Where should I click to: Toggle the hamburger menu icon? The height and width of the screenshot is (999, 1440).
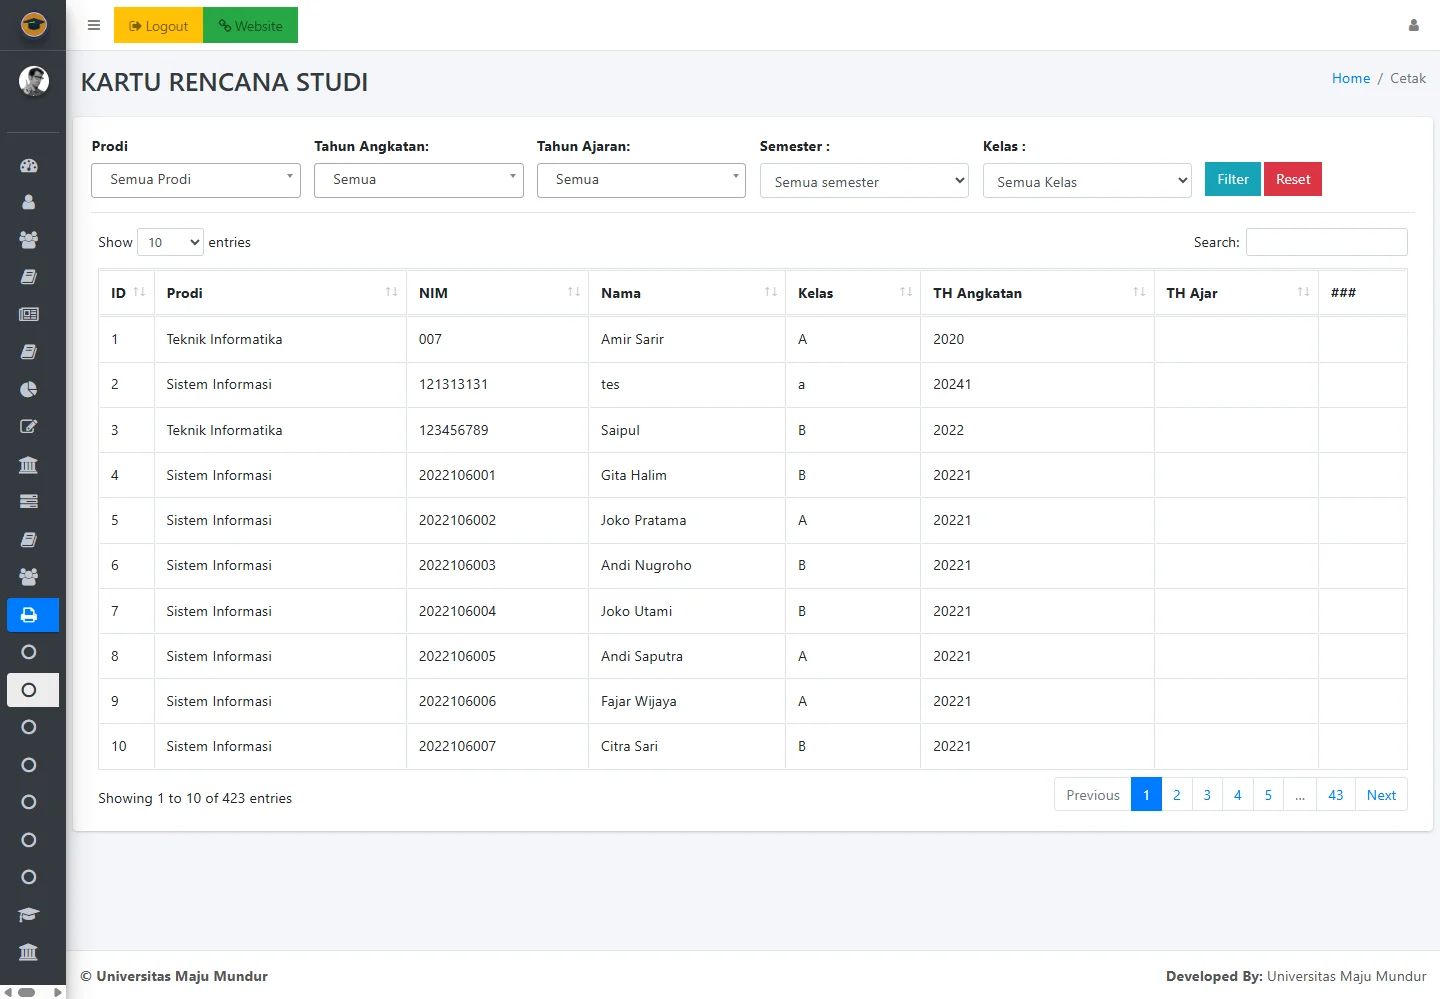pos(94,26)
